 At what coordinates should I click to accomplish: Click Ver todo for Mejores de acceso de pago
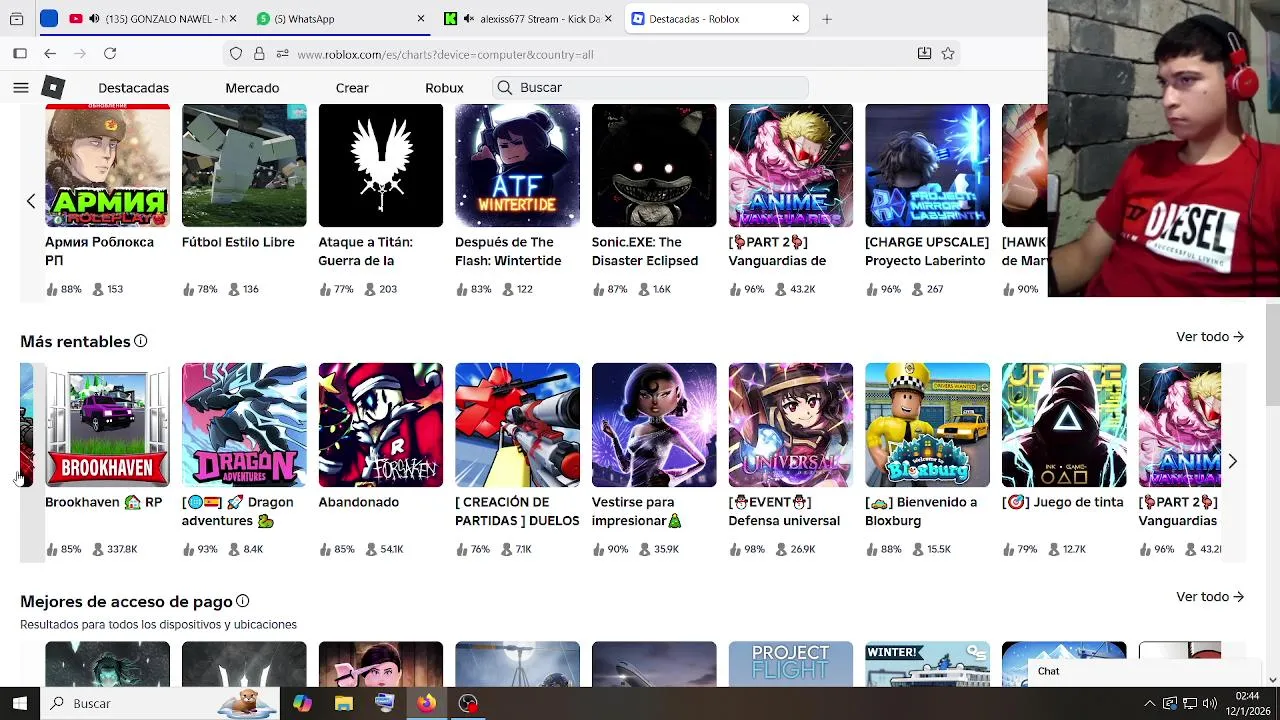coord(1210,597)
